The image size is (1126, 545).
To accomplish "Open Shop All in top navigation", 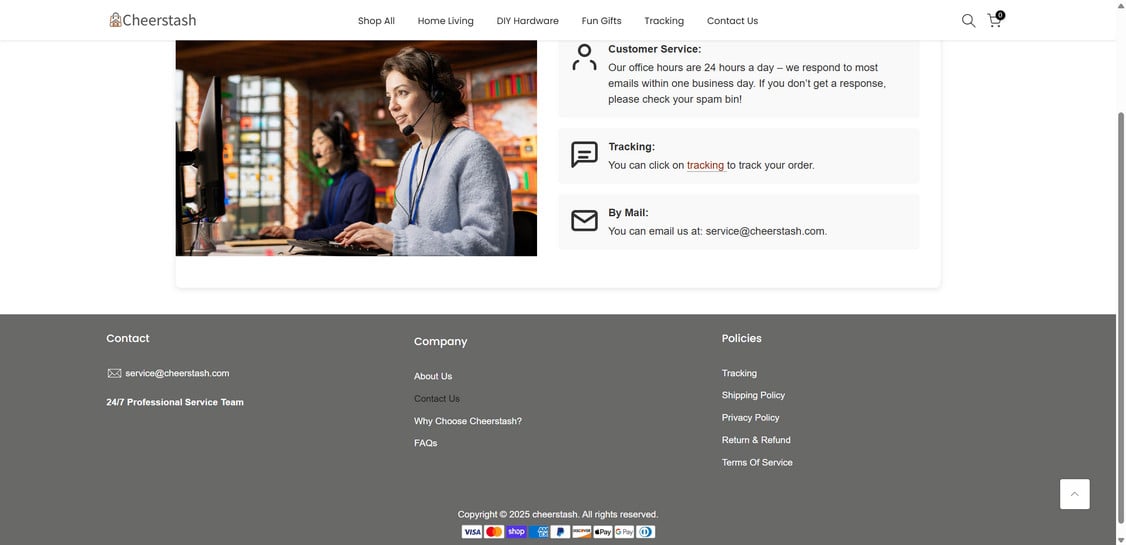I will tap(376, 21).
